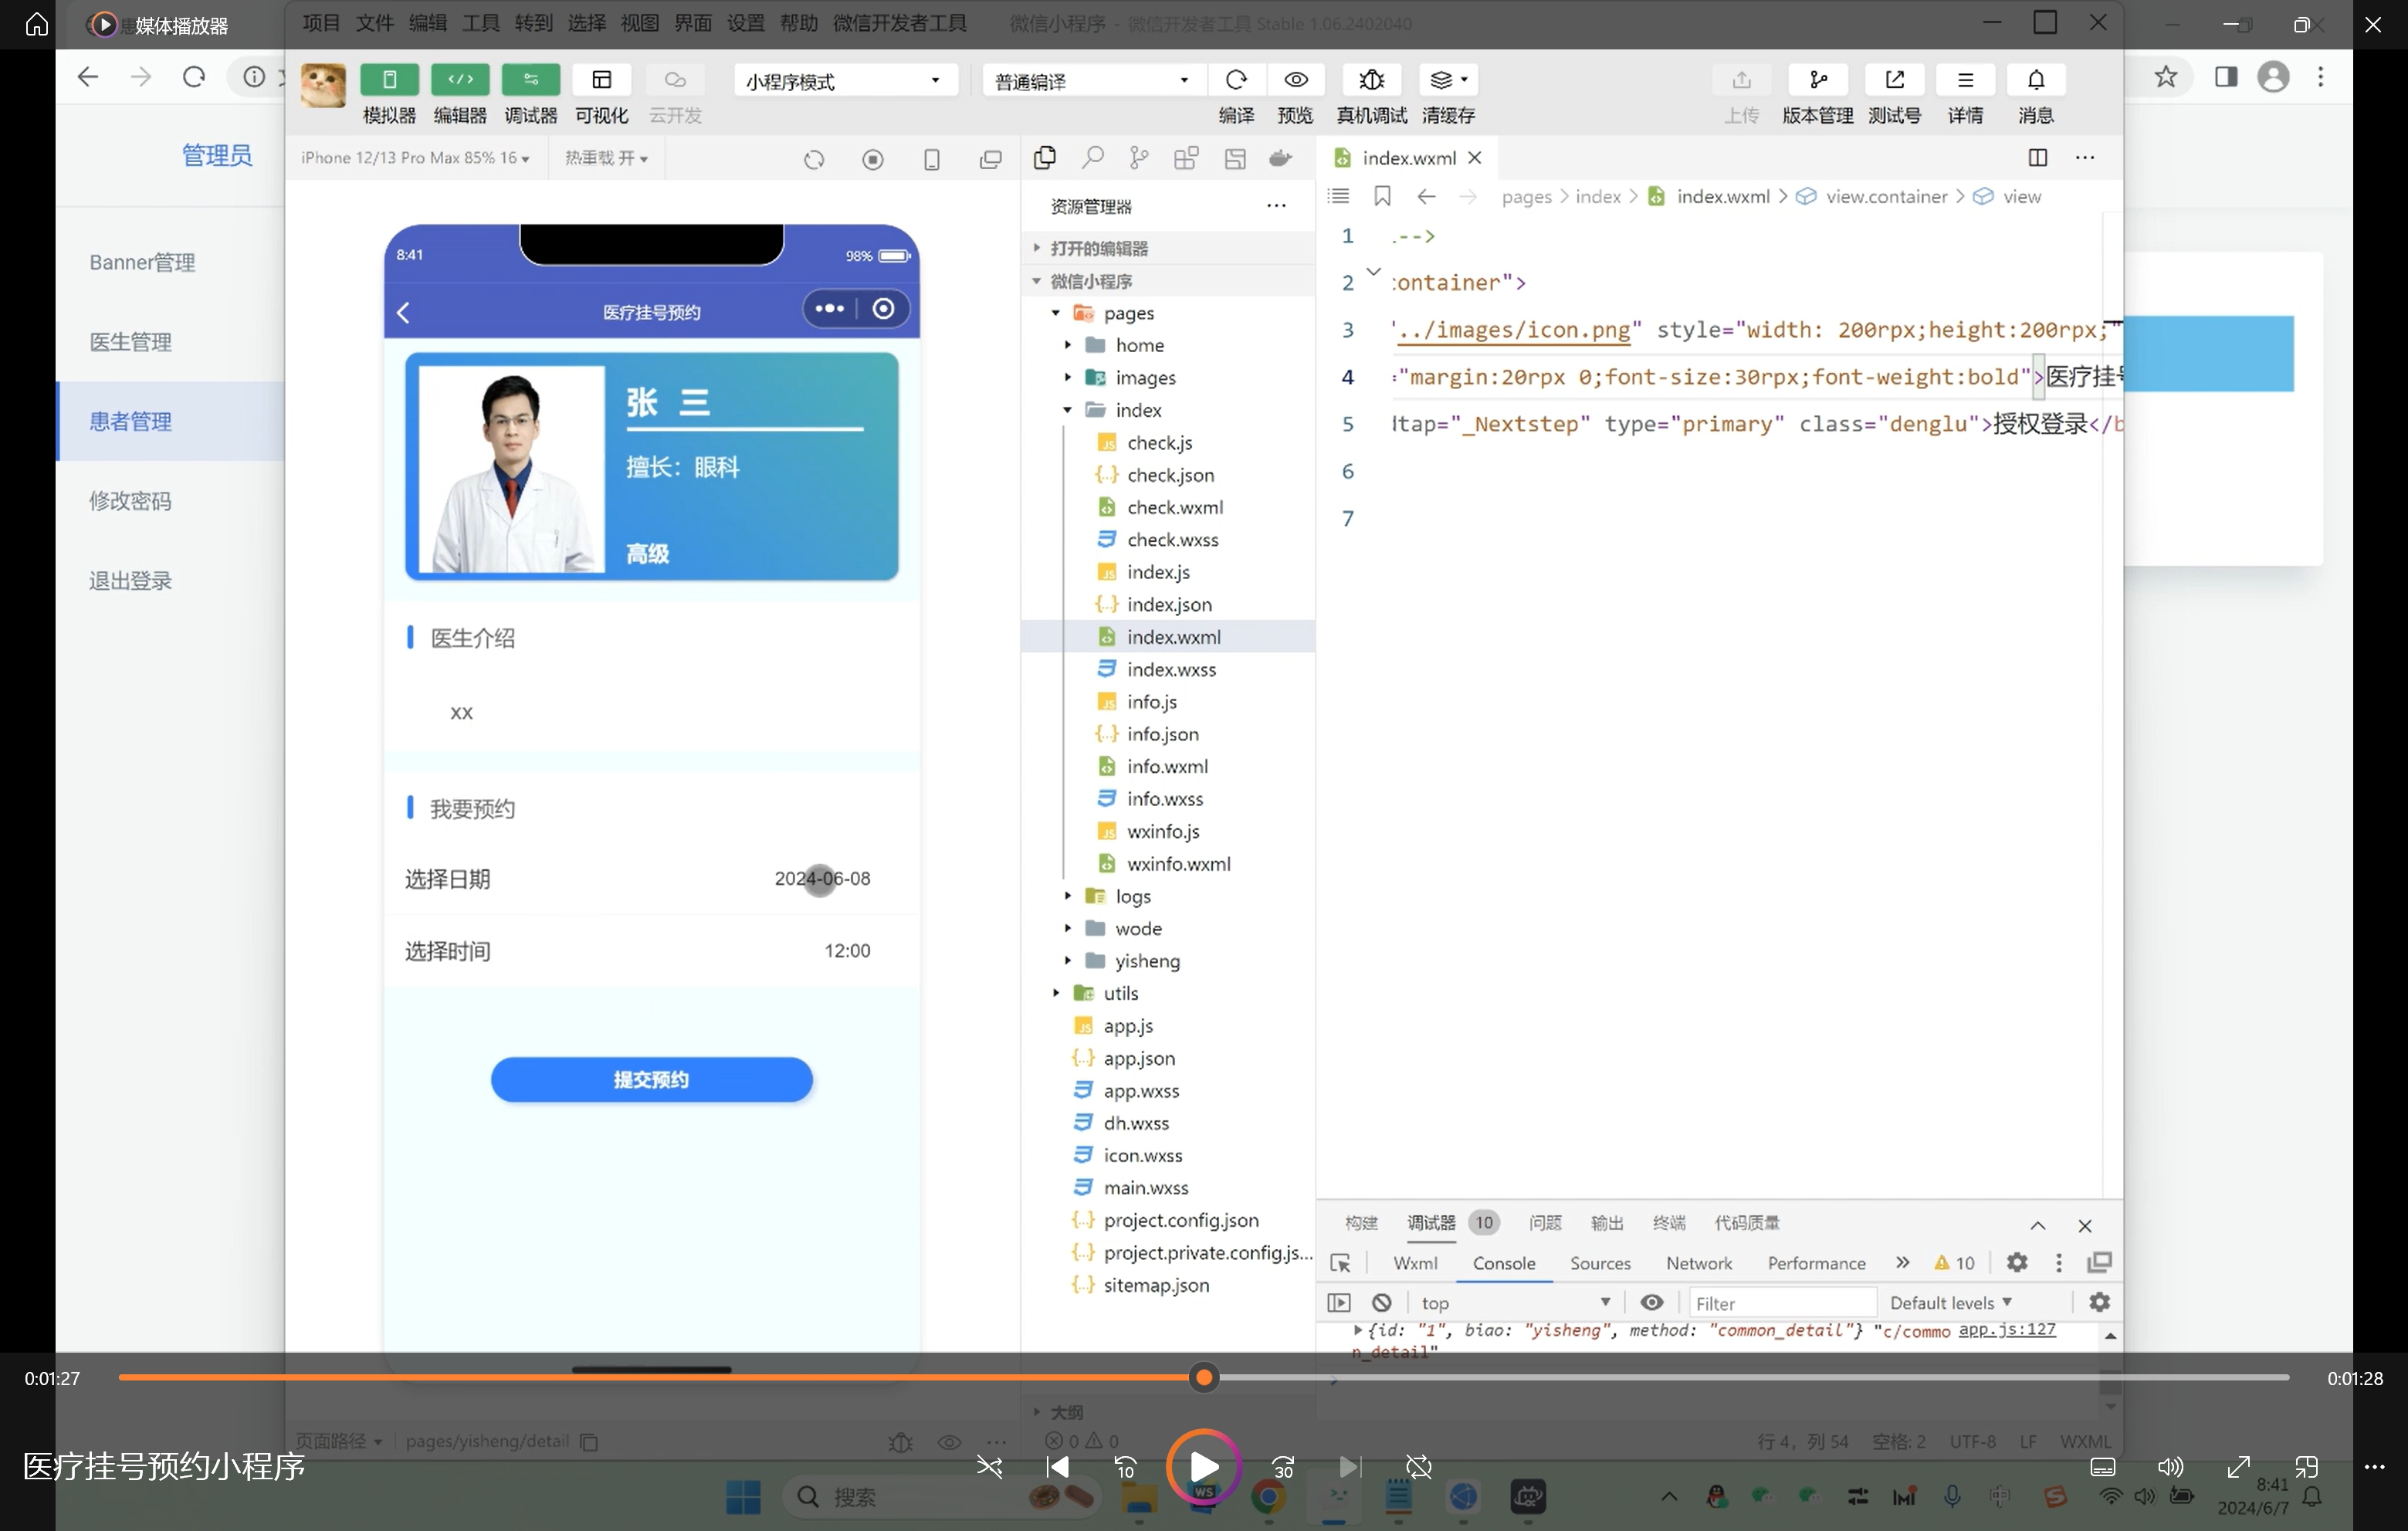Skip forward 30 seconds in media player
The width and height of the screenshot is (2408, 1531).
click(x=1283, y=1467)
